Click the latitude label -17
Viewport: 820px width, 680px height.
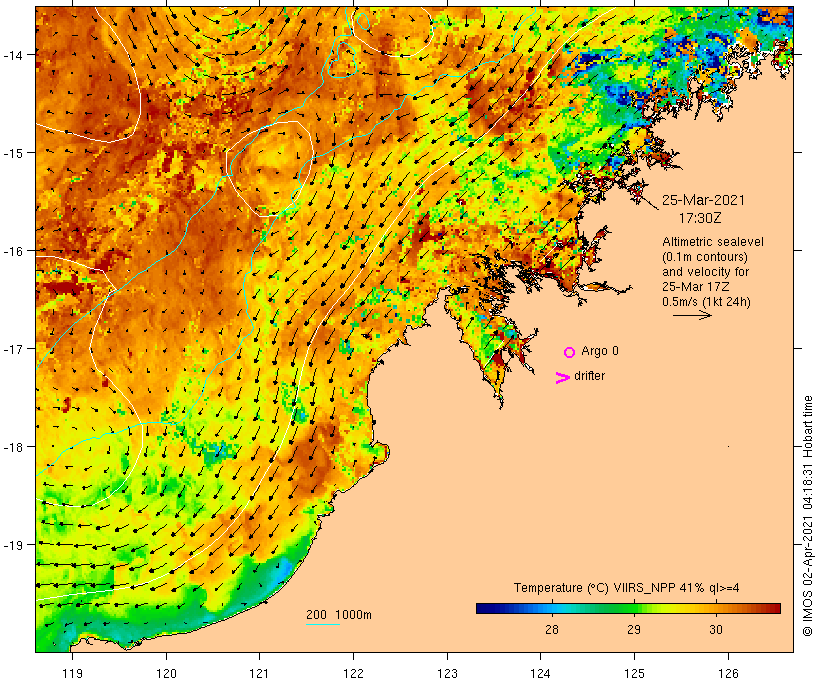click(13, 348)
